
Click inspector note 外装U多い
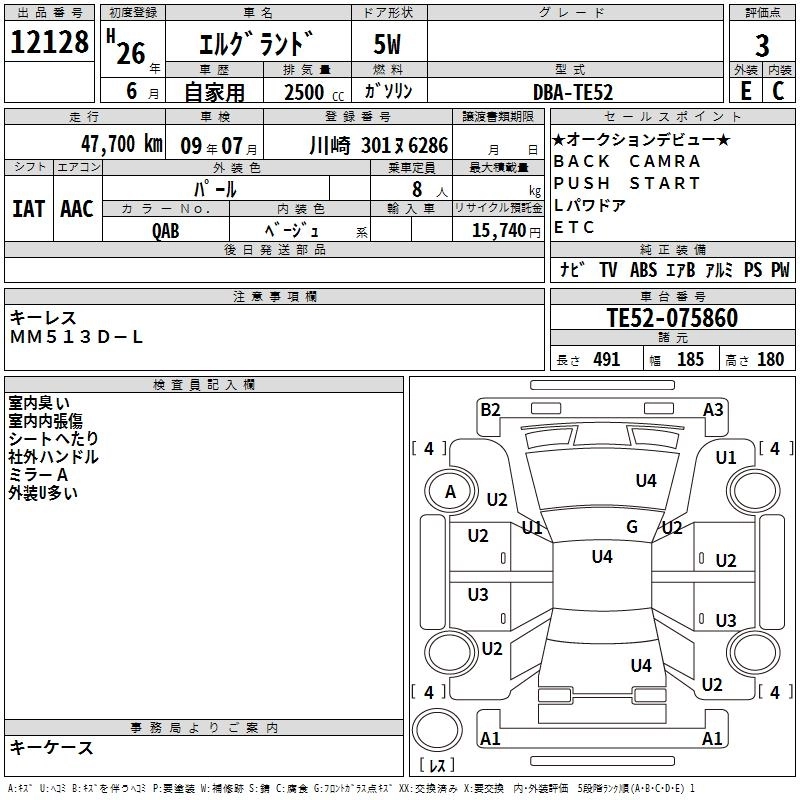[x=43, y=492]
